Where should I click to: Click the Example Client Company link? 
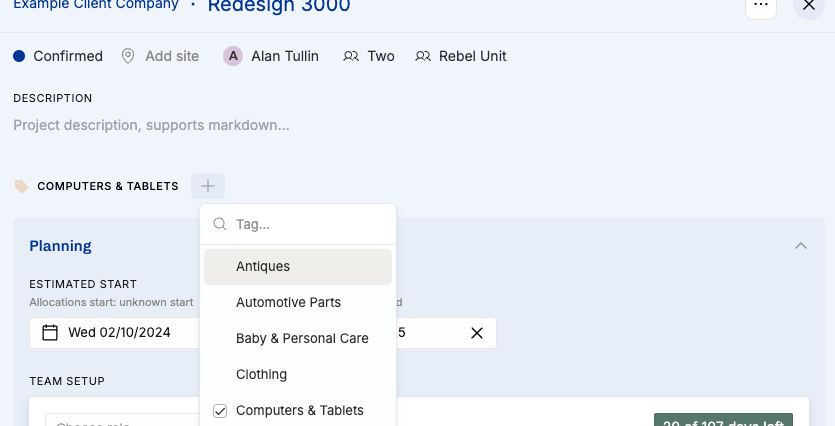[96, 6]
